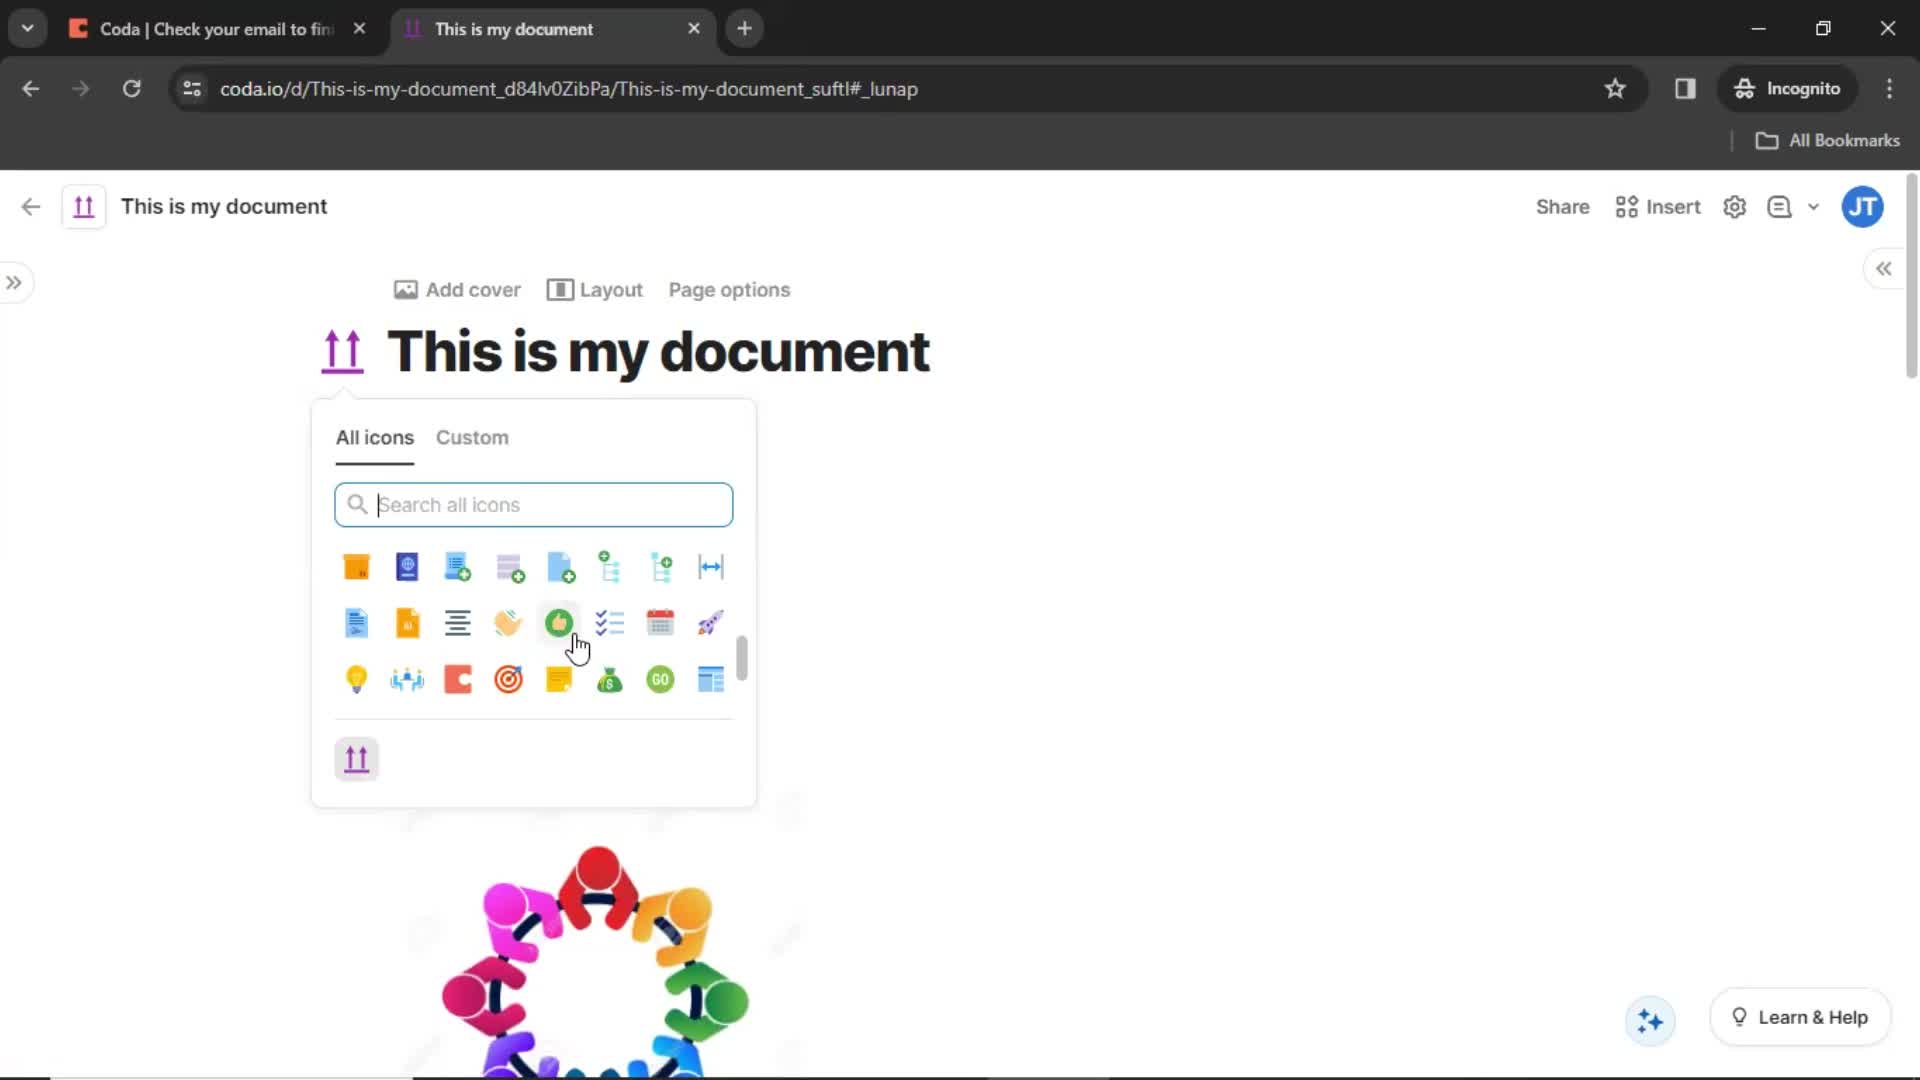
Task: Select the red target bullseye icon
Action: [x=508, y=678]
